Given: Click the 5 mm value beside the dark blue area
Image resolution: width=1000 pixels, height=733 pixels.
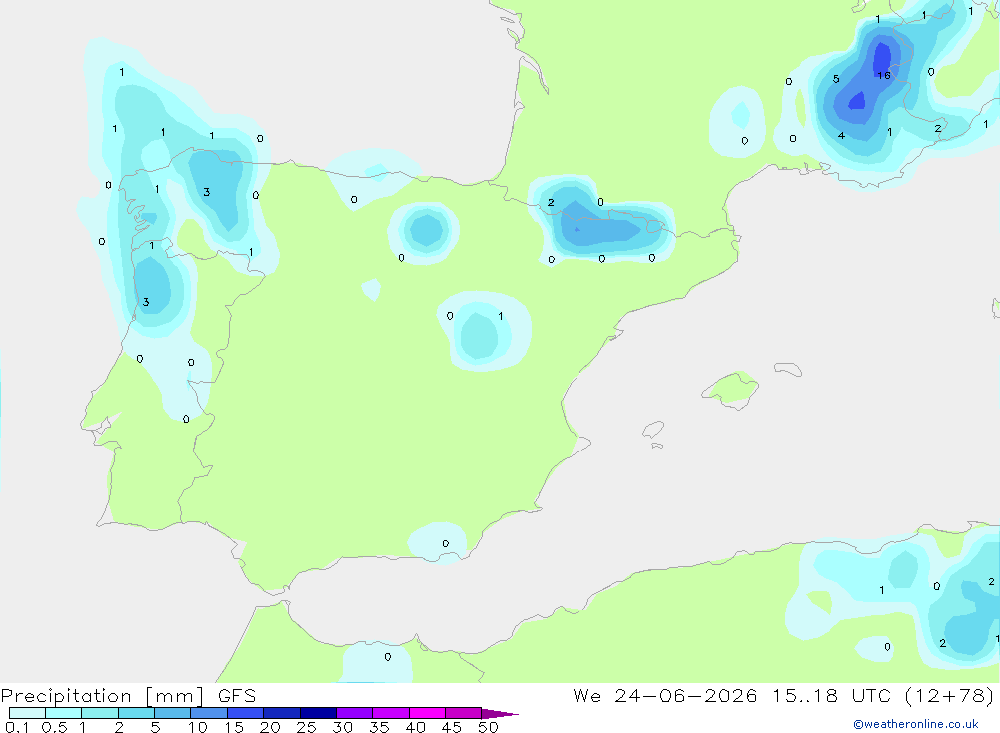Looking at the screenshot, I should (836, 79).
